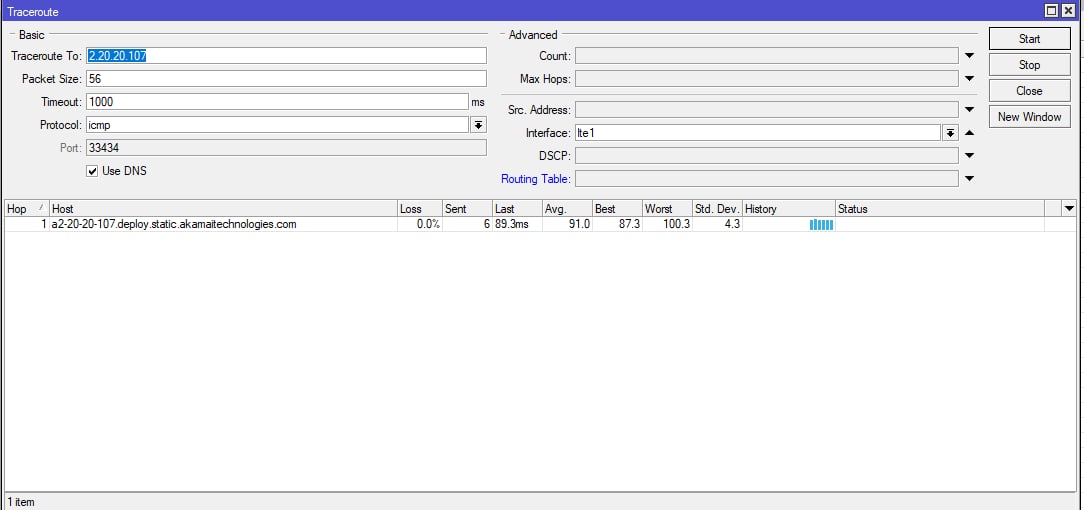Sort by the Std. Dev. column header
Viewport: 1084px width, 510px height.
click(718, 209)
